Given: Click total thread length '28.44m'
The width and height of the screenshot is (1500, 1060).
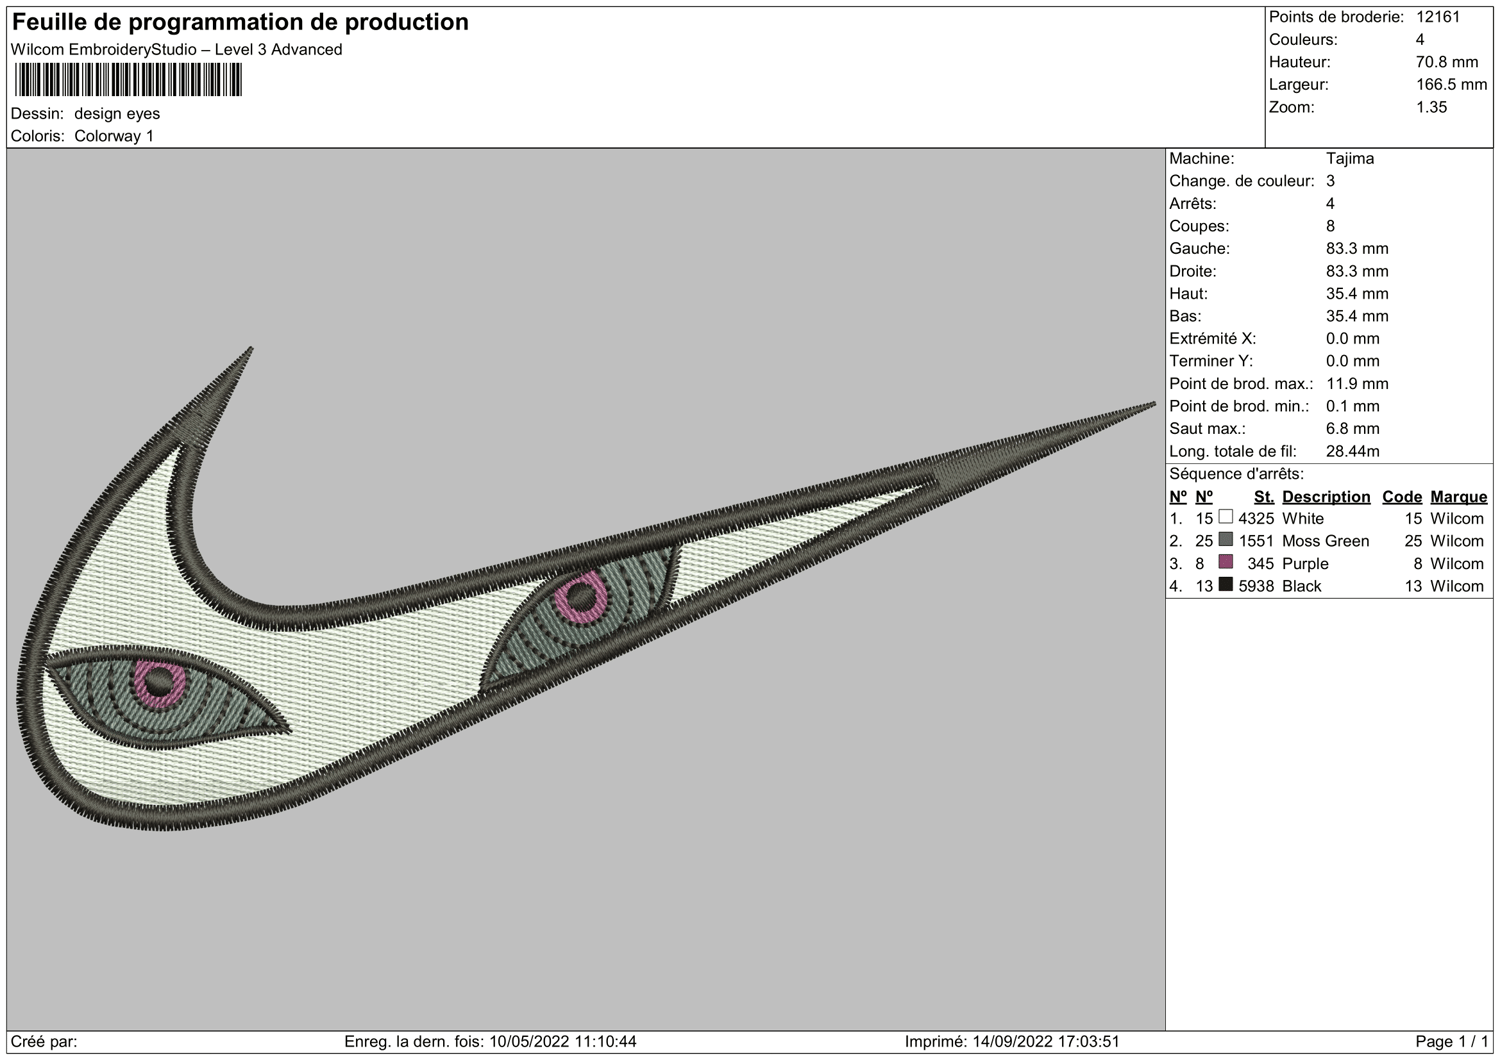Looking at the screenshot, I should click(x=1353, y=451).
